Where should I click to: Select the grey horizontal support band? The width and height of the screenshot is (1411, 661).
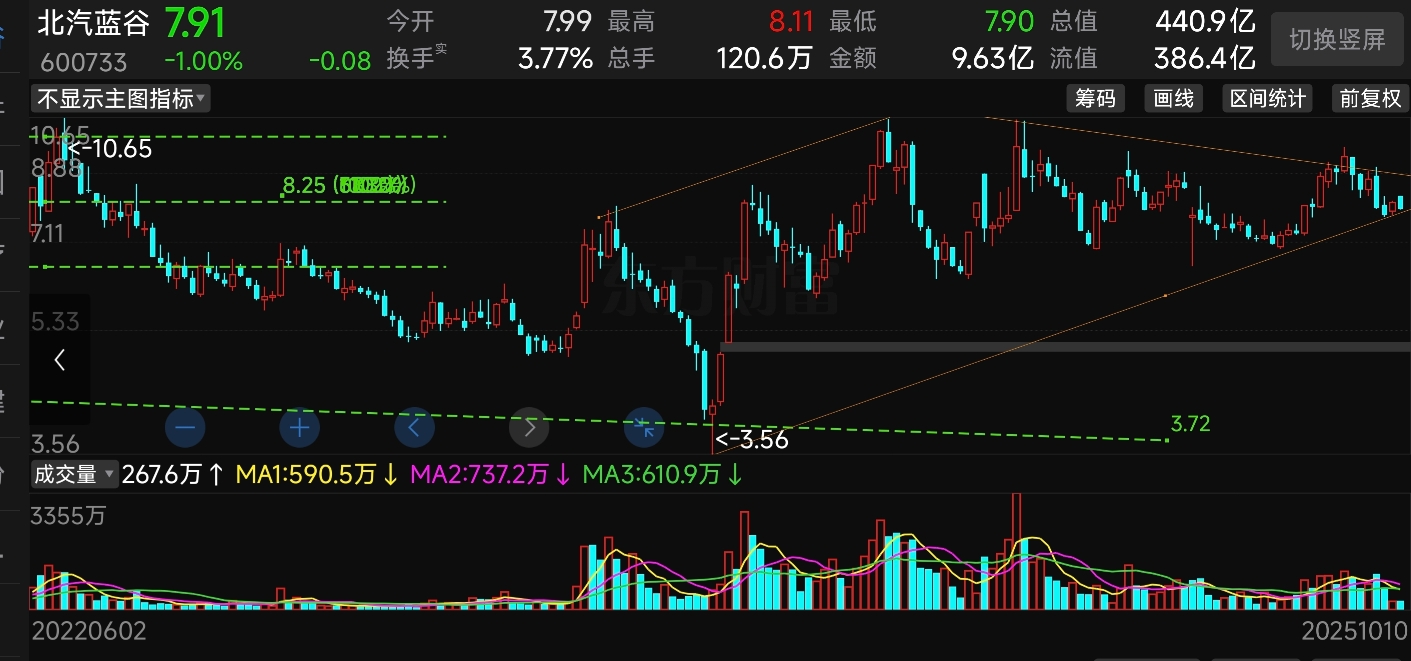pyautogui.click(x=1065, y=347)
